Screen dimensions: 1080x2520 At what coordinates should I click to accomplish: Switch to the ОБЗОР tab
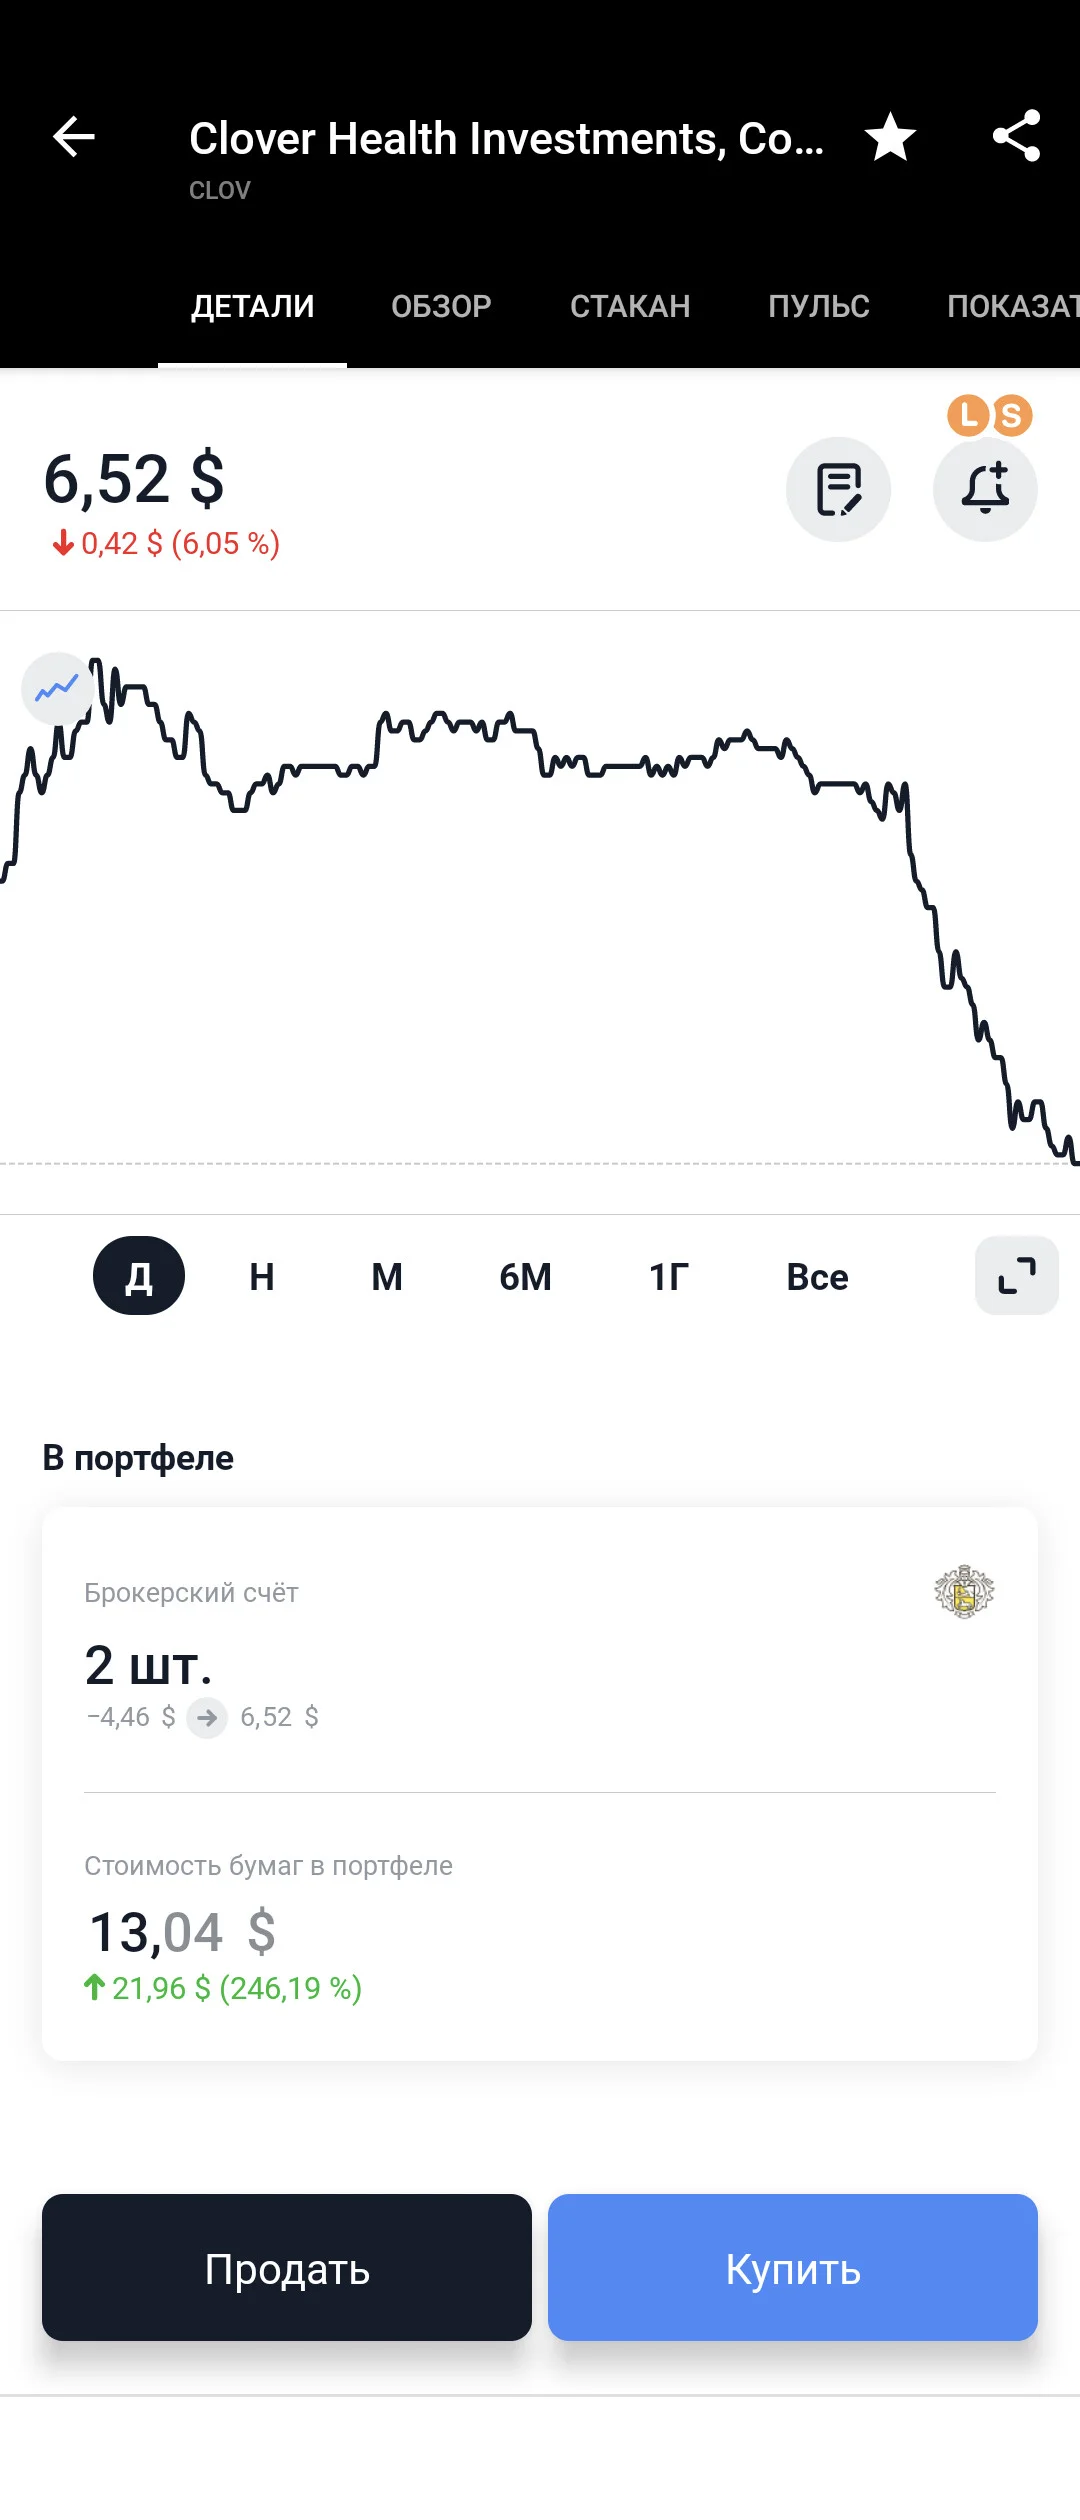click(x=441, y=306)
